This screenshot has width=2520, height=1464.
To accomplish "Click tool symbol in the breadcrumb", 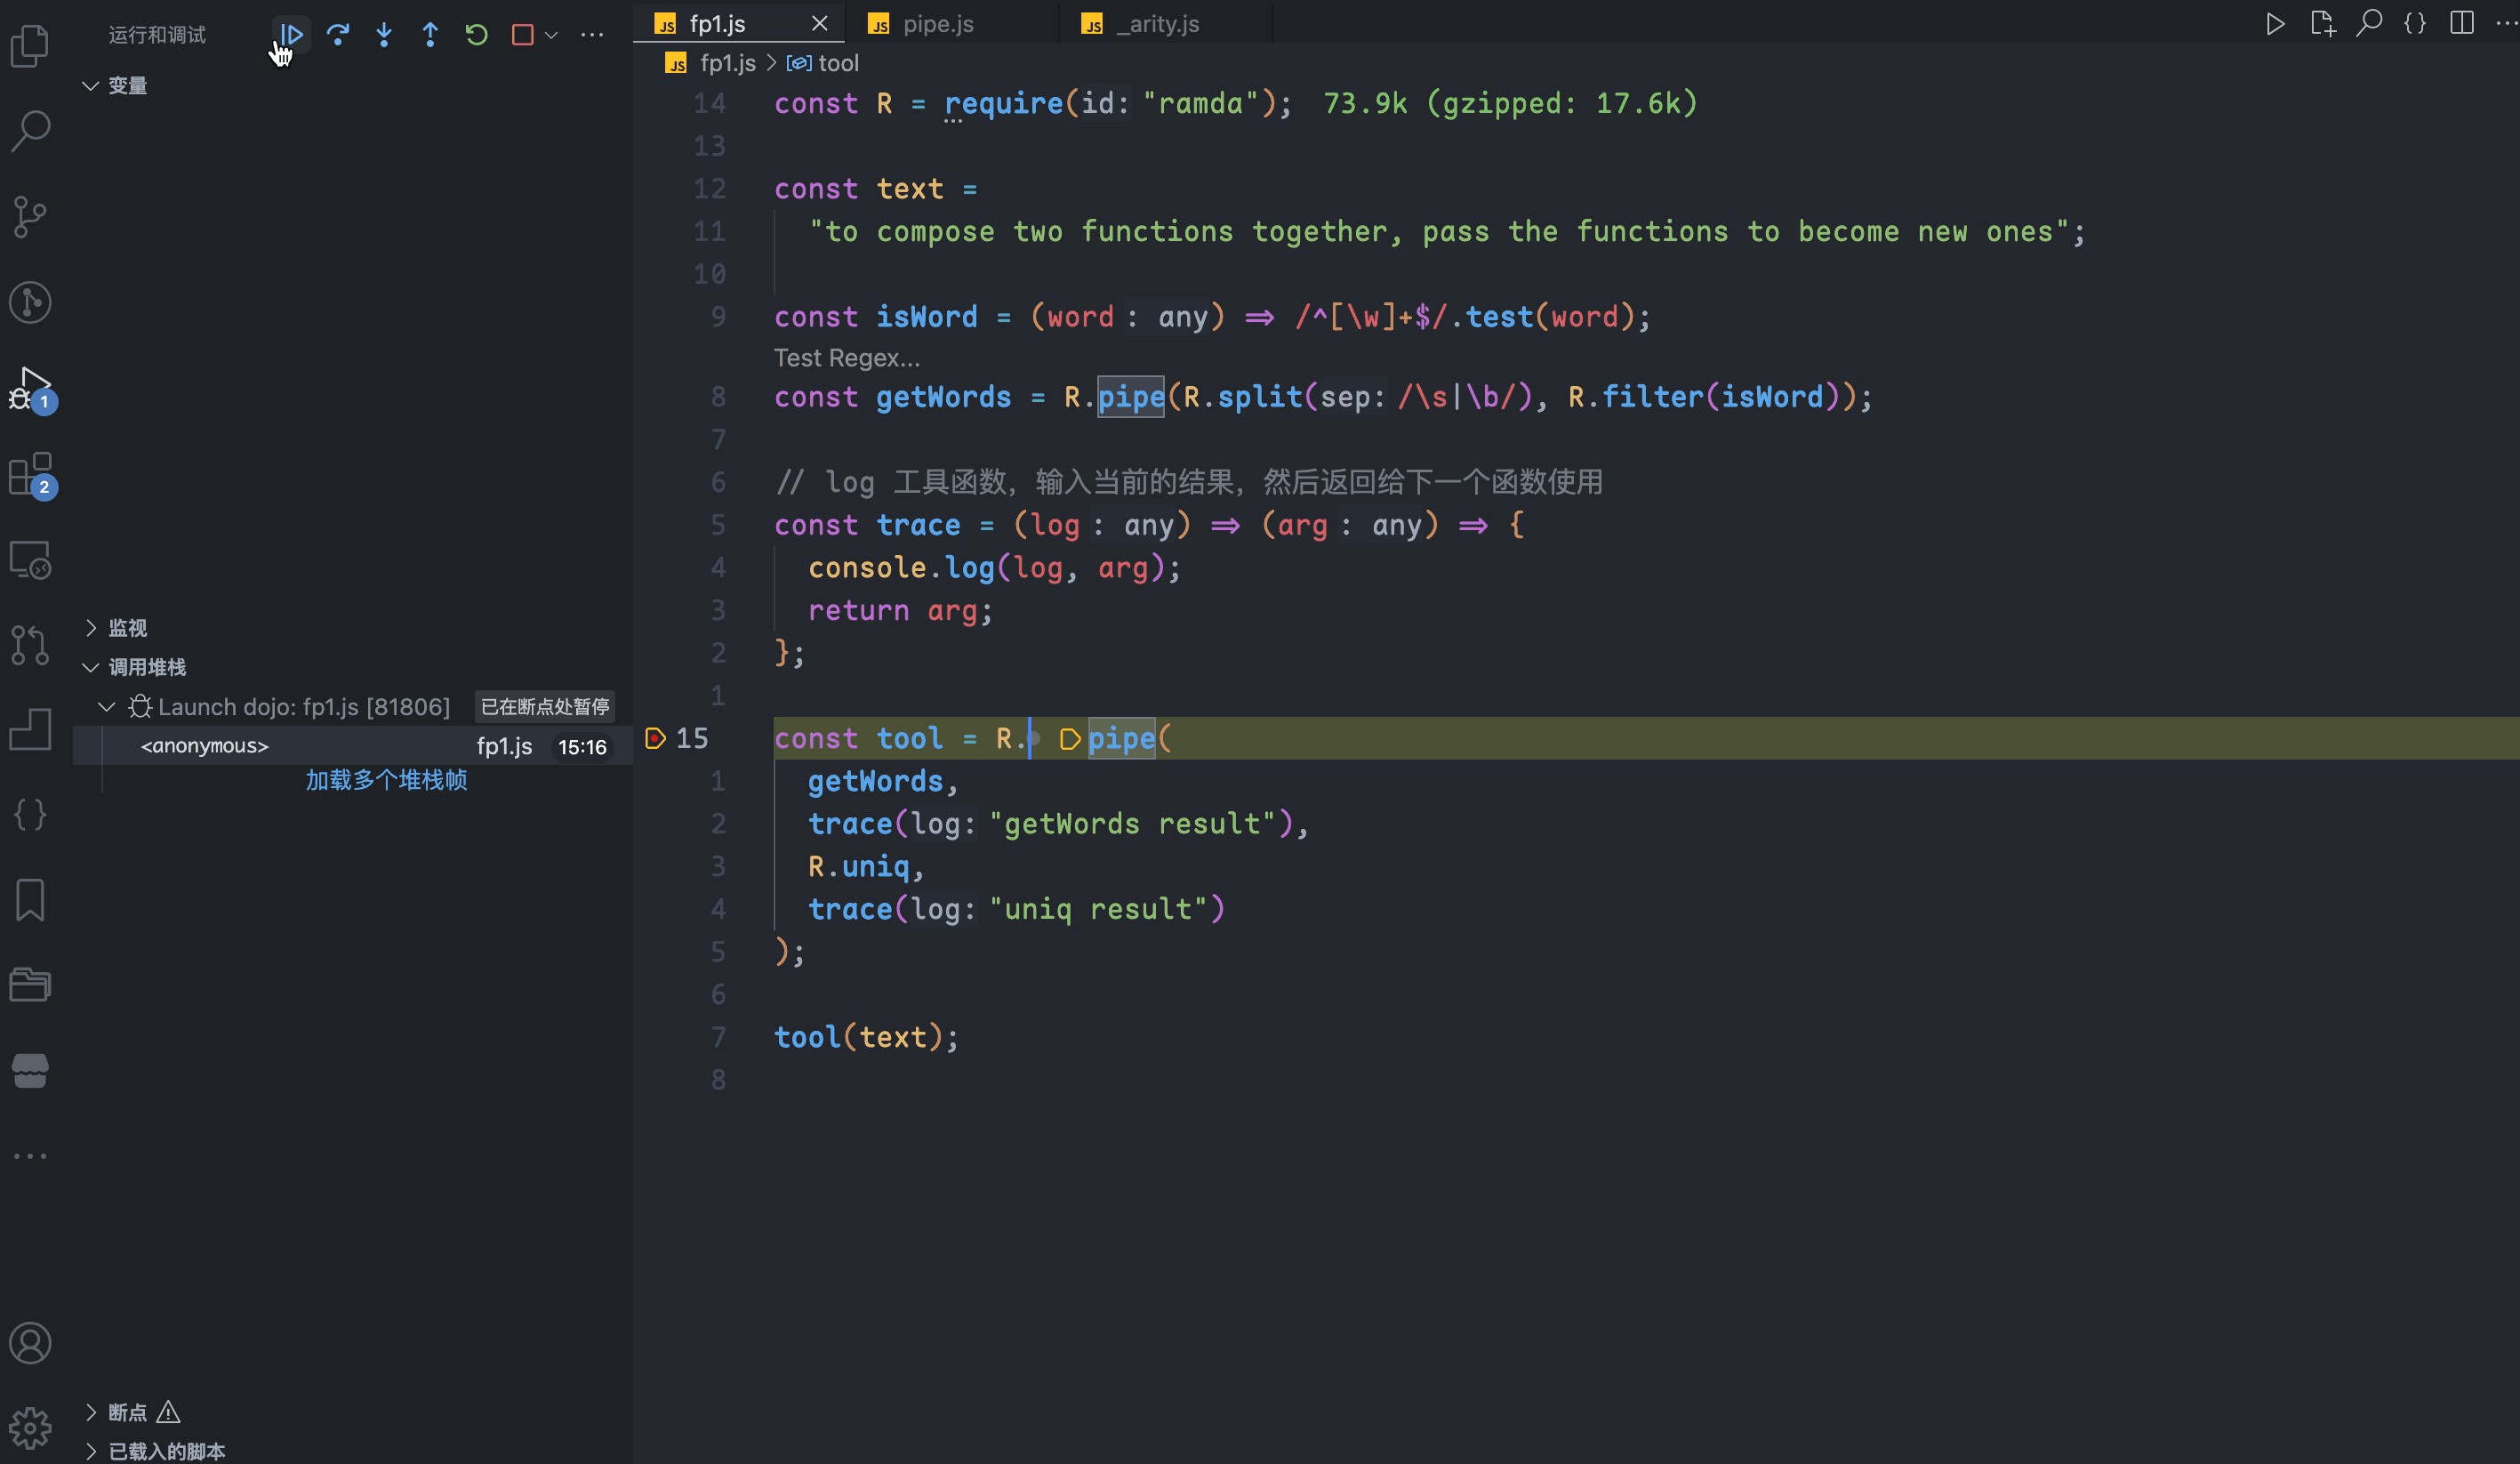I will point(837,63).
